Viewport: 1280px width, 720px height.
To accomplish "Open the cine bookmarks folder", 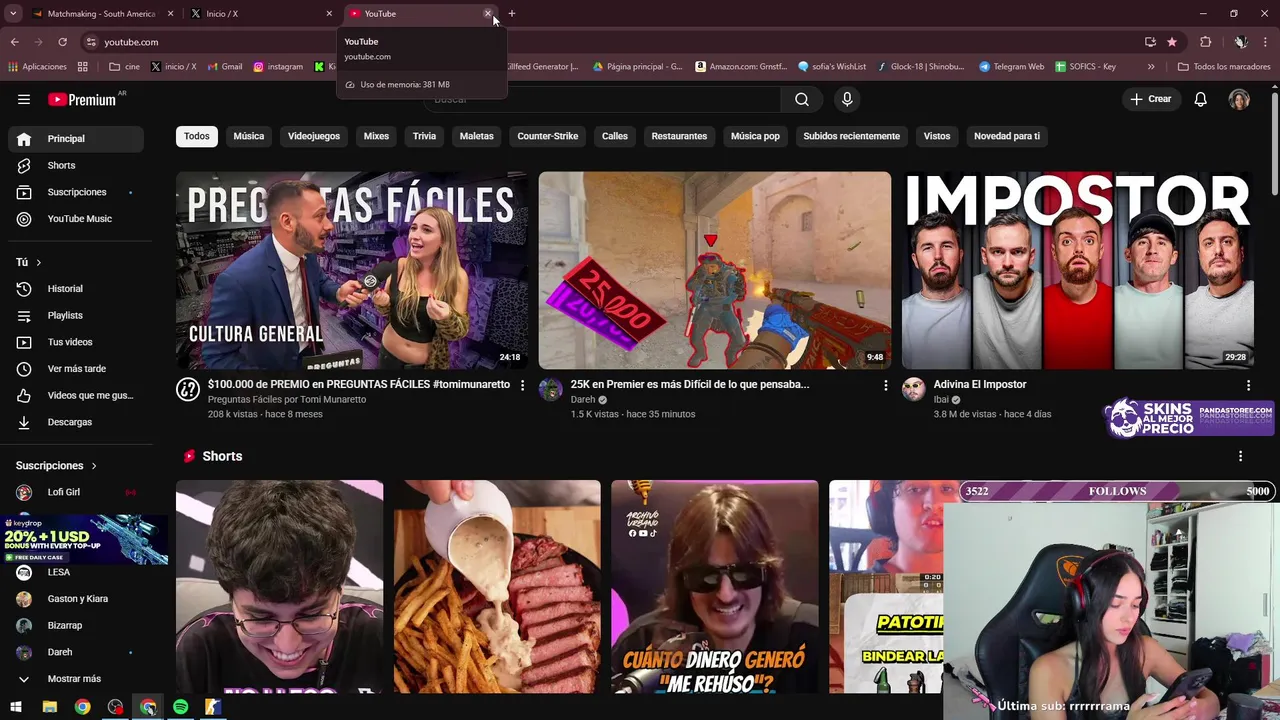I will tap(124, 67).
